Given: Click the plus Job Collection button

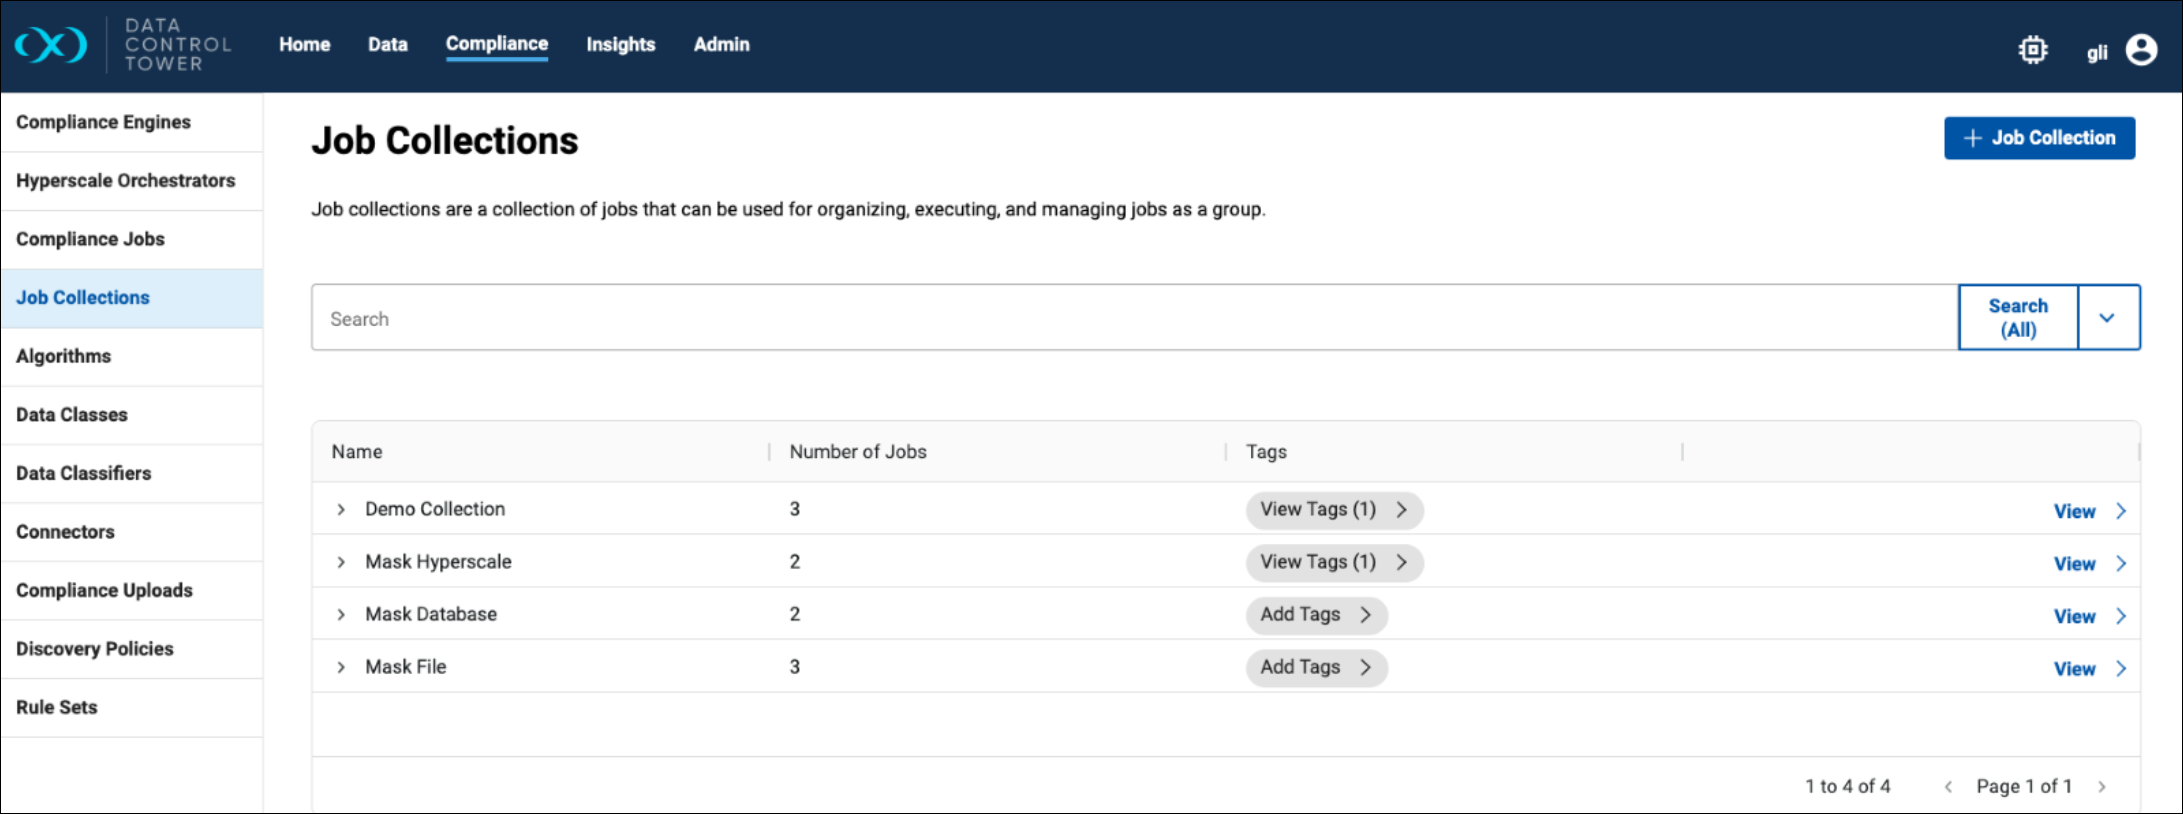Looking at the screenshot, I should click(x=2039, y=138).
